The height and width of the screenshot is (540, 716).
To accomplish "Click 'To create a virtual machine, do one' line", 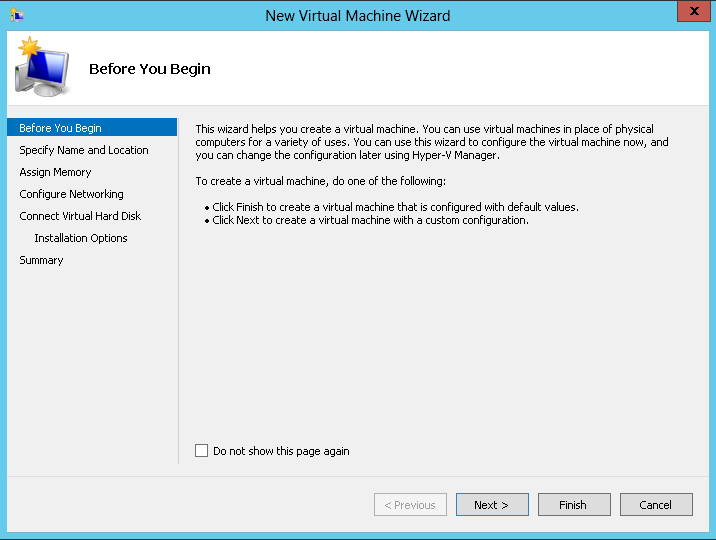I will coord(321,181).
